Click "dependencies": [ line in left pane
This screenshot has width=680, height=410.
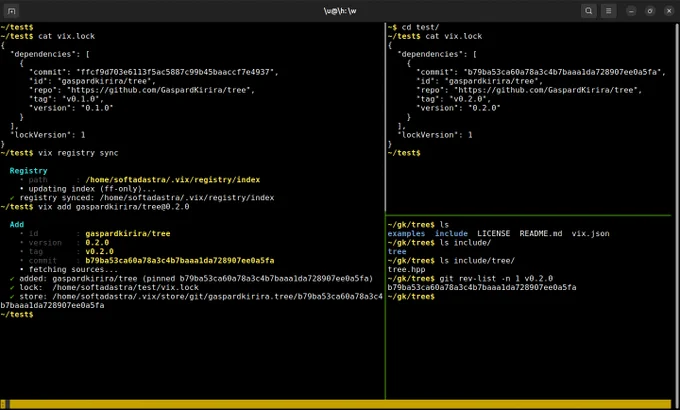[50, 54]
